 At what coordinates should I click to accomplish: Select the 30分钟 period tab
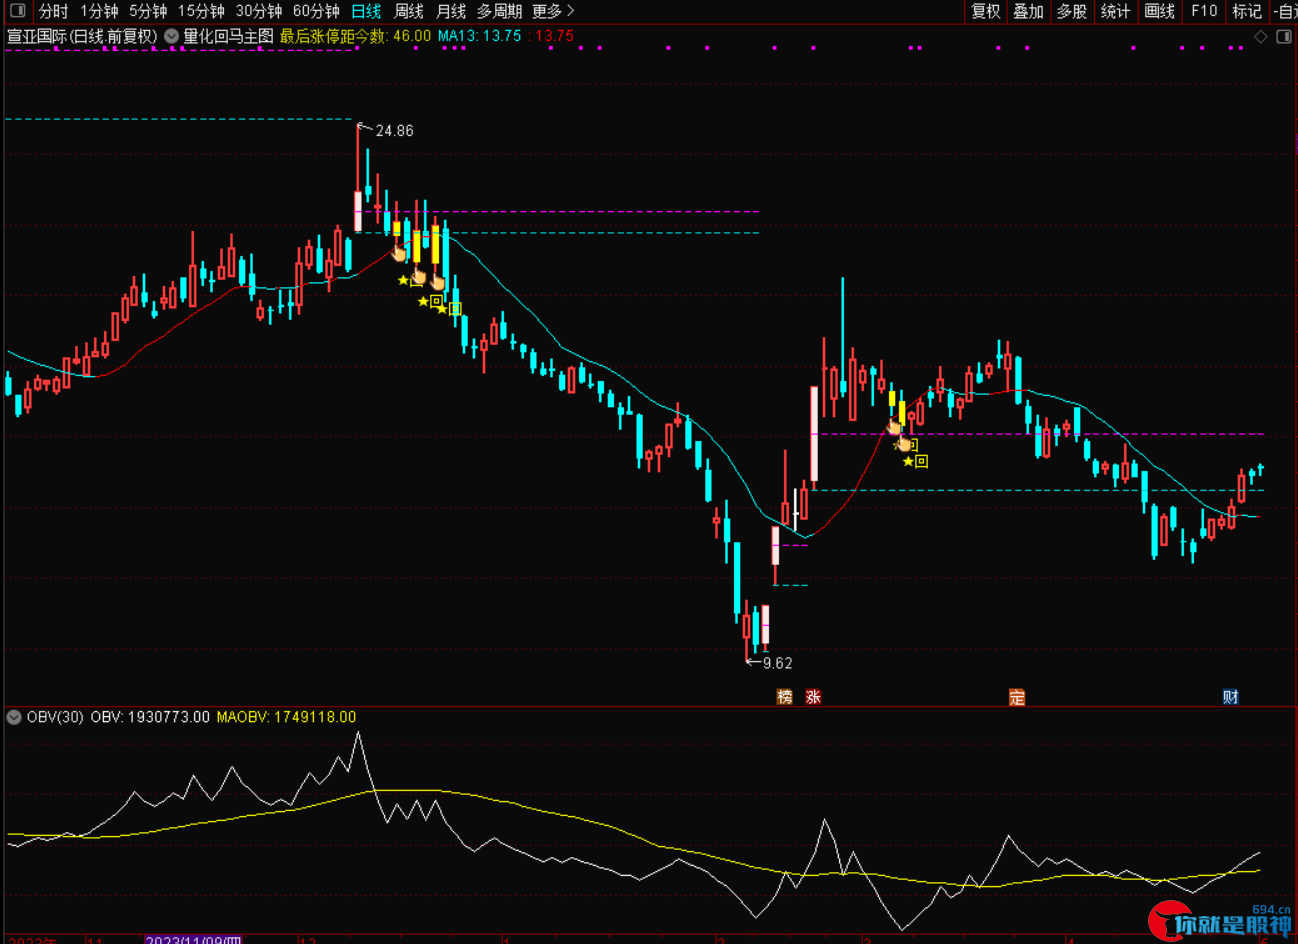coord(259,11)
